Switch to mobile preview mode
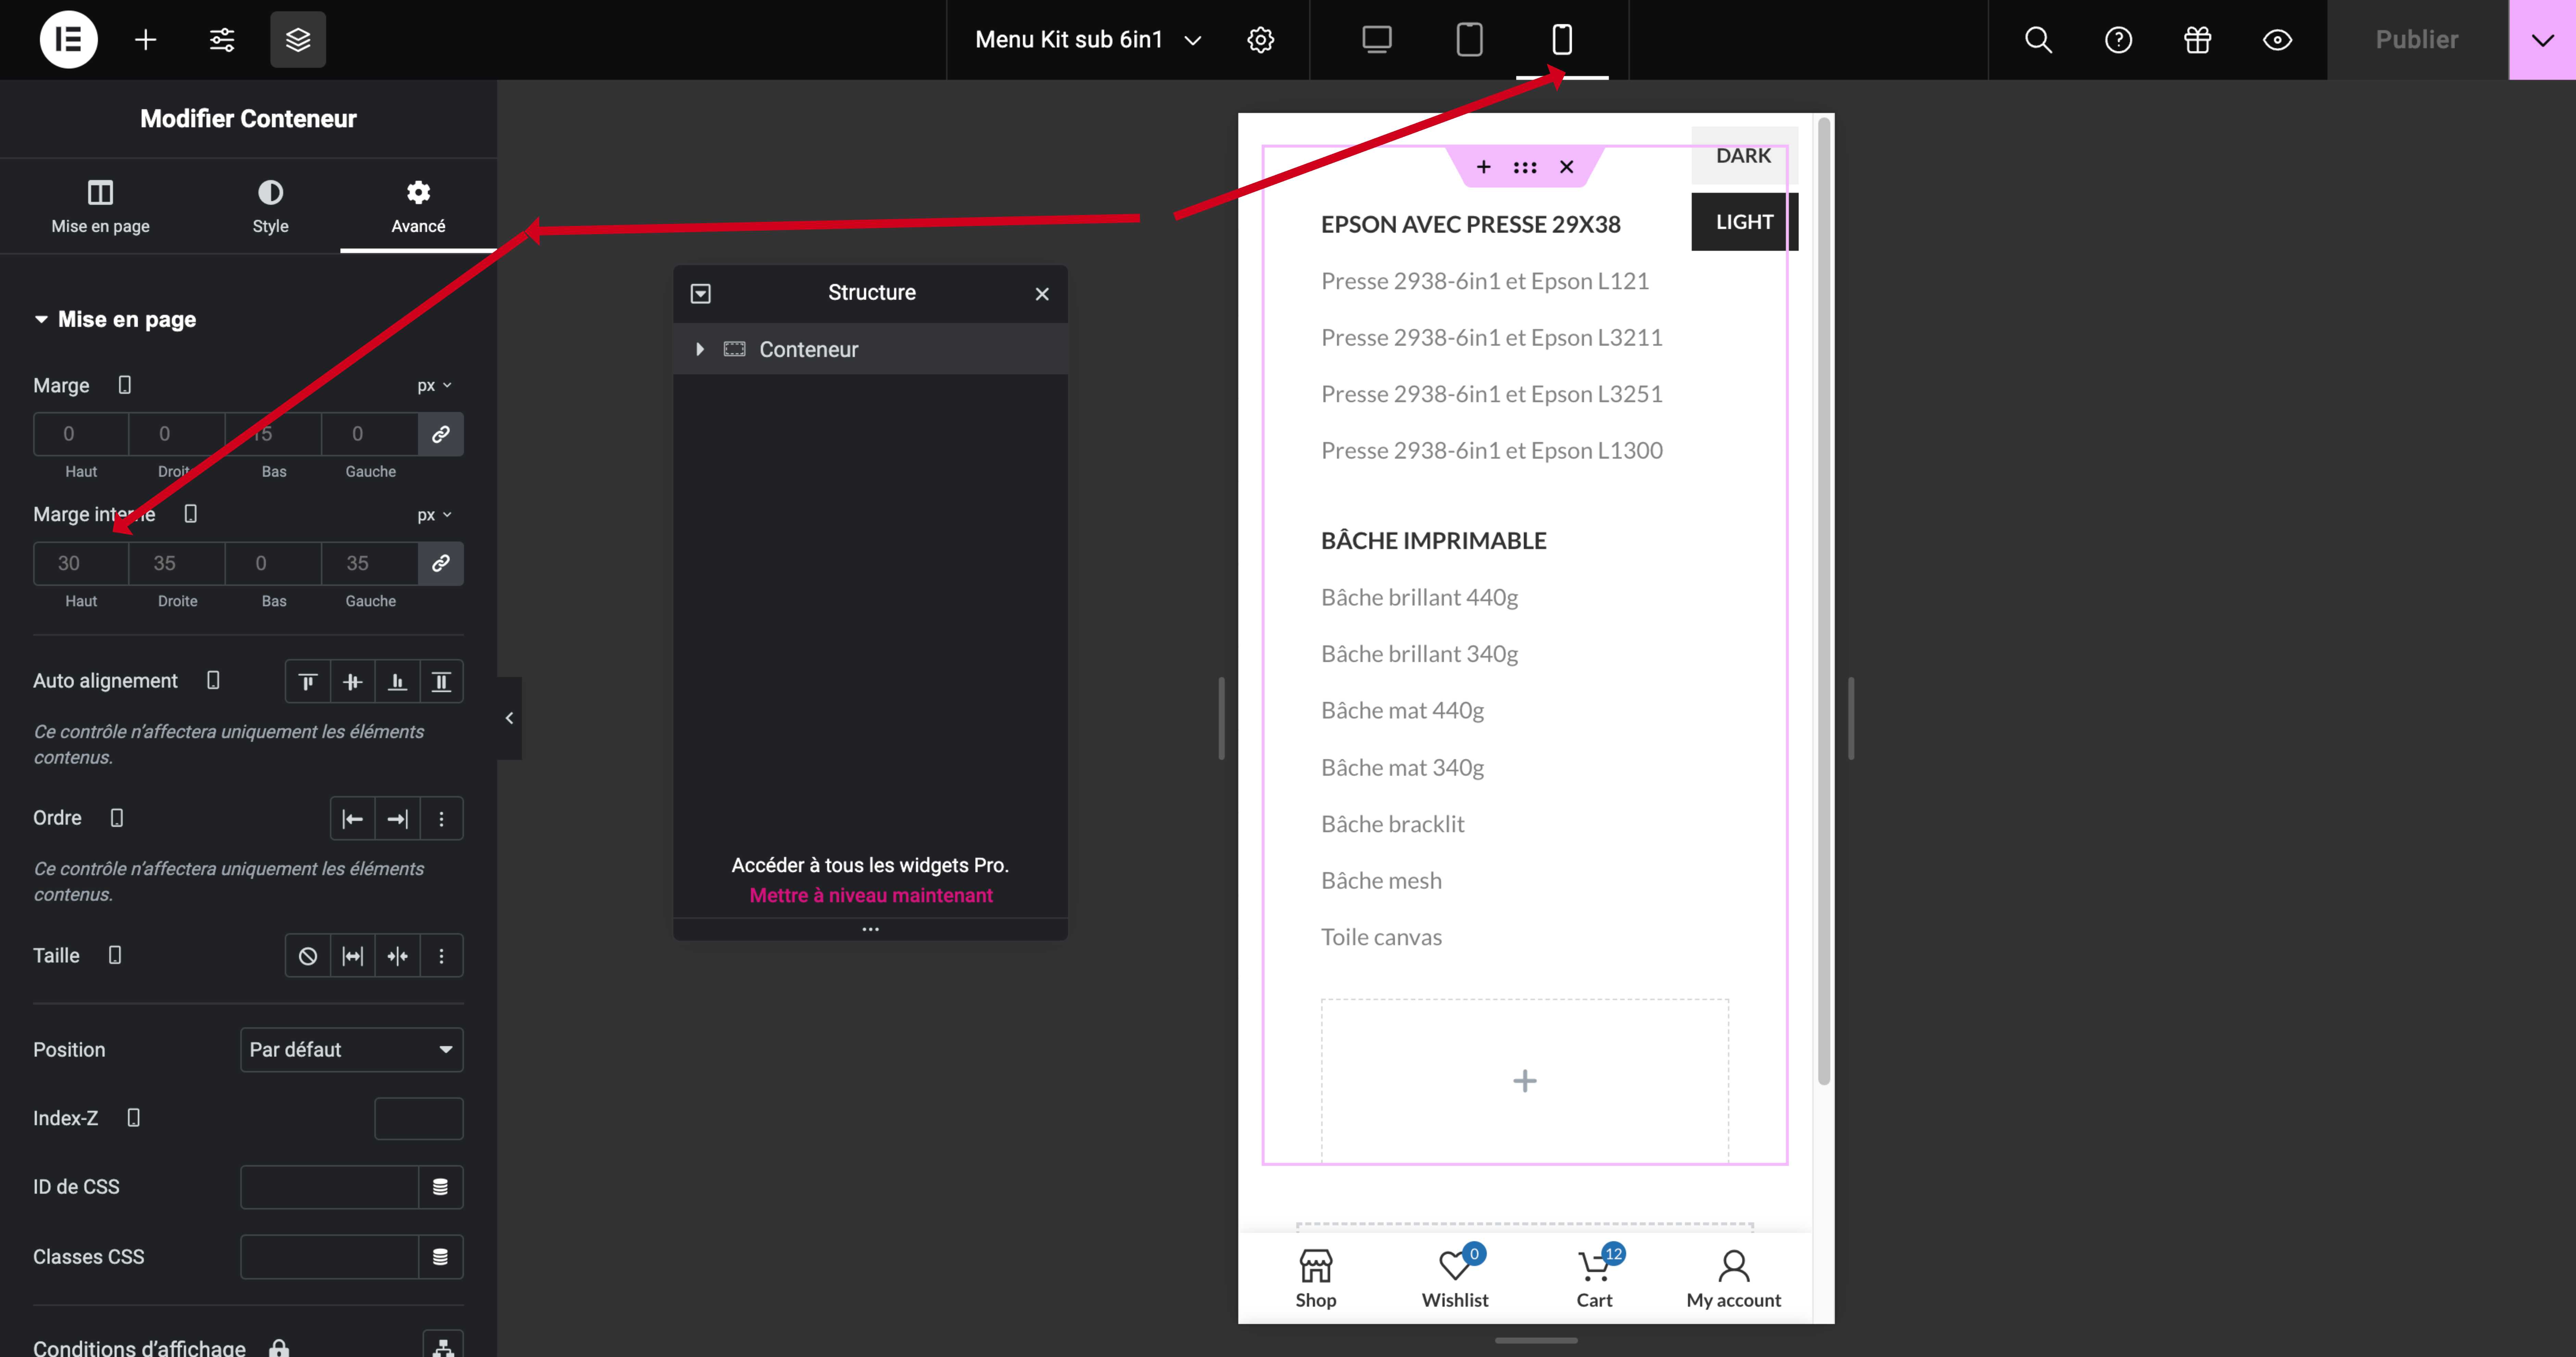The image size is (2576, 1357). [x=1562, y=40]
